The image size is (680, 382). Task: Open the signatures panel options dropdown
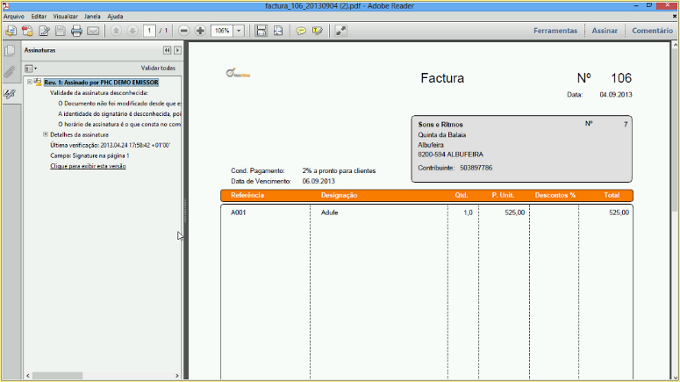[30, 68]
